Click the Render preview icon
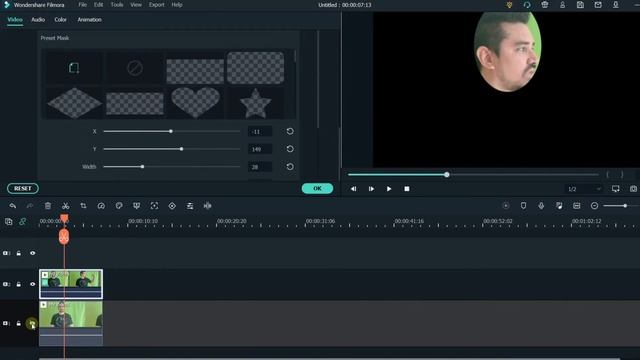The height and width of the screenshot is (360, 640). tap(506, 206)
